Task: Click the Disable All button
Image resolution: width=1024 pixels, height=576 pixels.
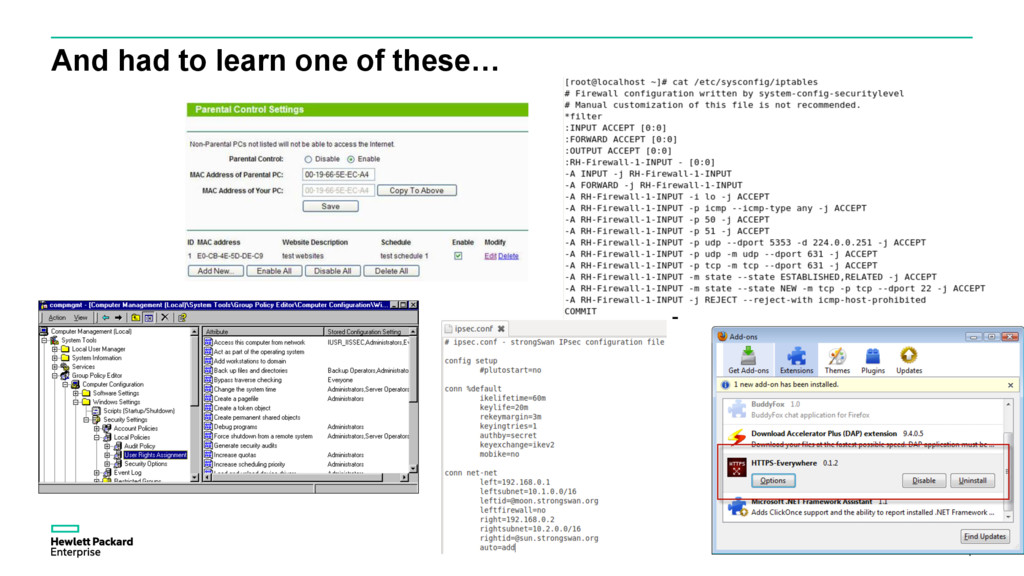Action: tap(332, 271)
